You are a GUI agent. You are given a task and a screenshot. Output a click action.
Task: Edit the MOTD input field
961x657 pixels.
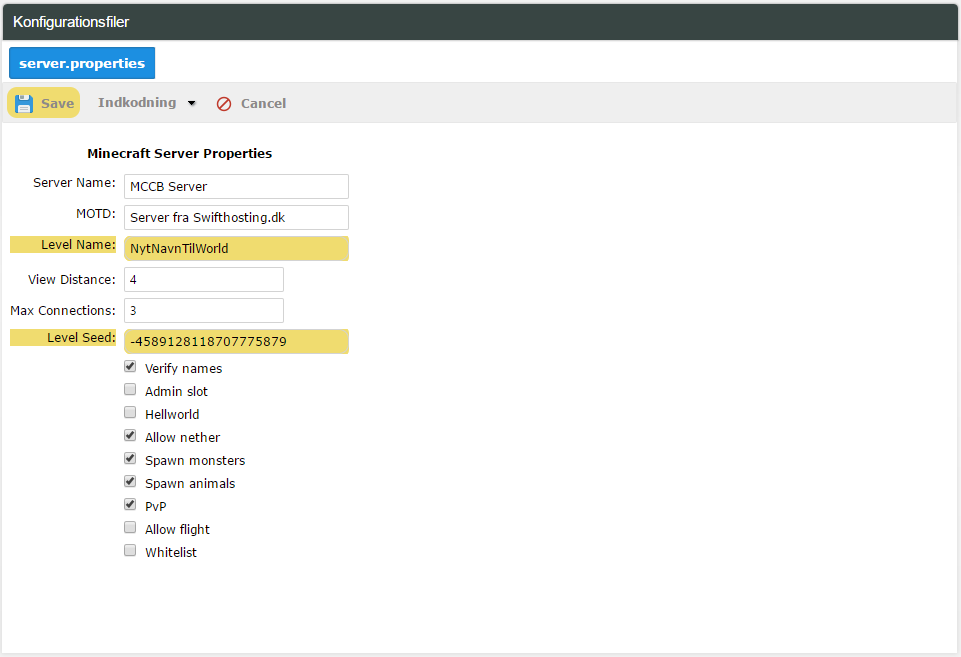click(236, 218)
